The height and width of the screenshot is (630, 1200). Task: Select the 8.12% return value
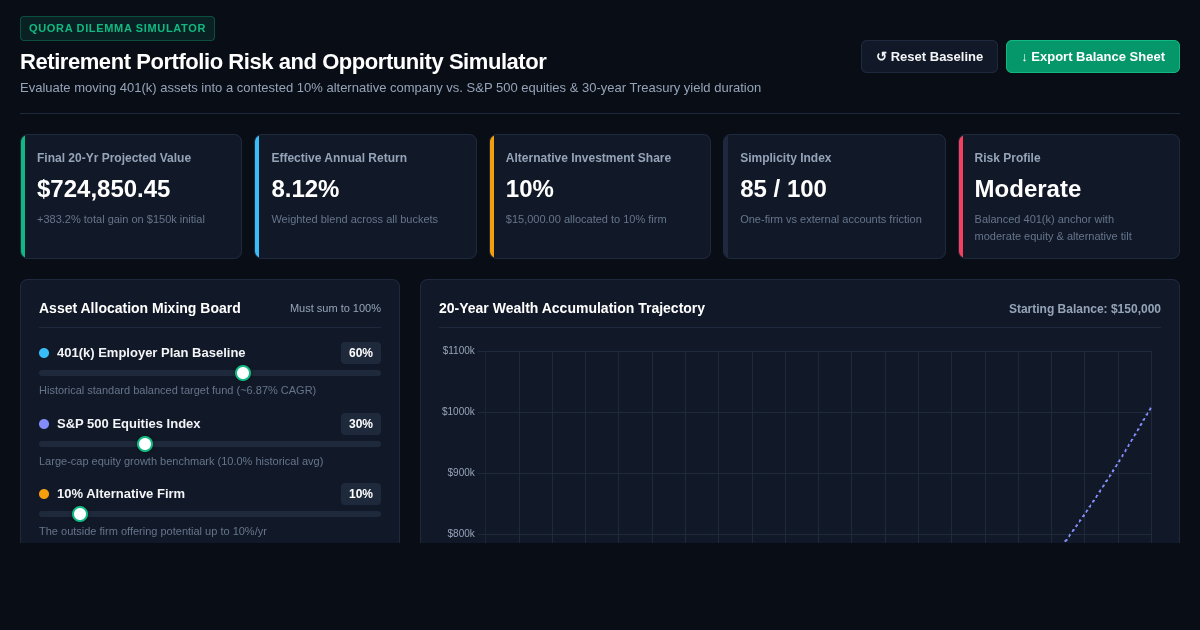(x=305, y=189)
